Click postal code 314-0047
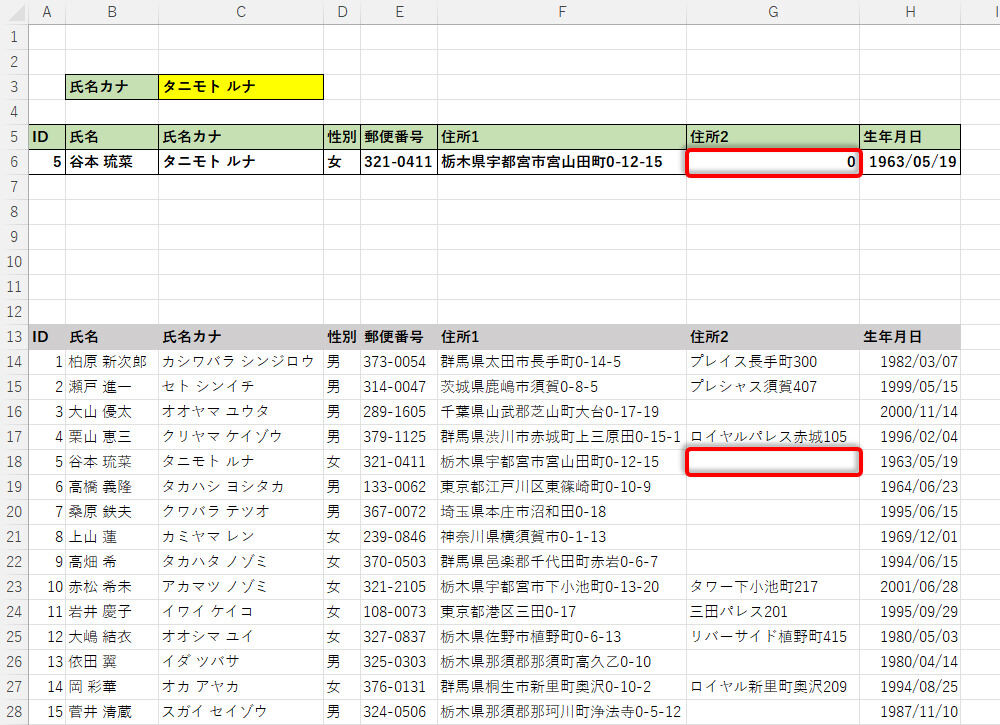This screenshot has width=1000, height=725. point(399,386)
